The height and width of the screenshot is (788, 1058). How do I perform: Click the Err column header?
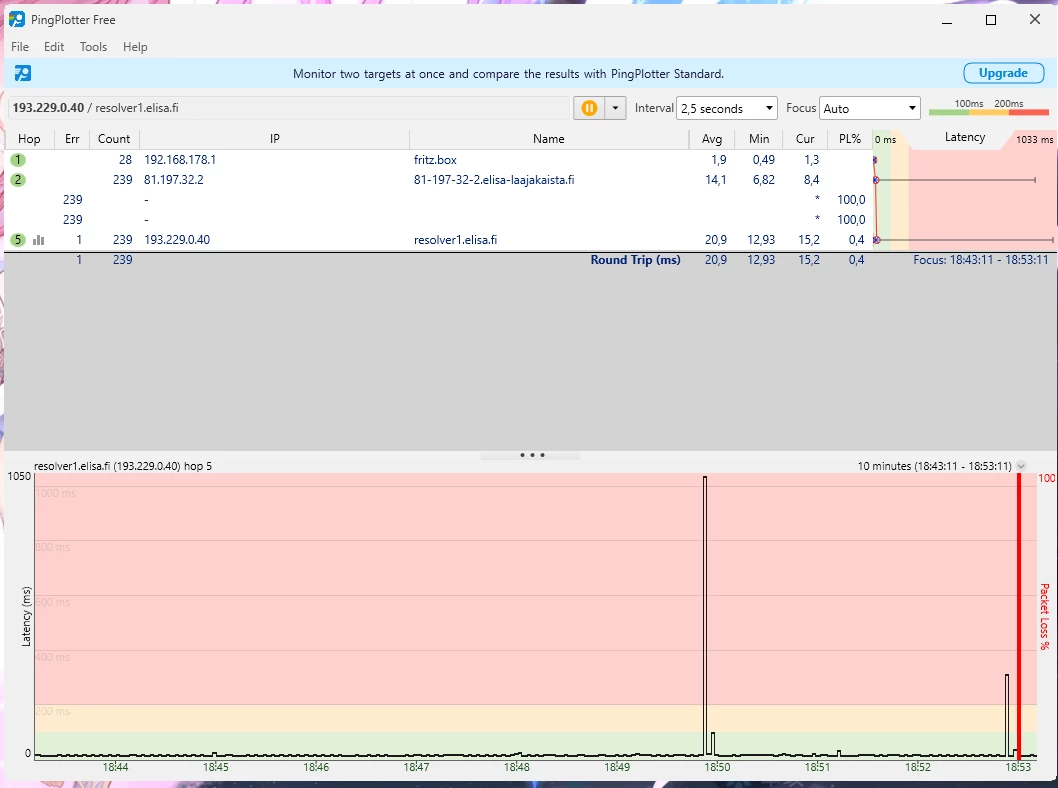pyautogui.click(x=72, y=139)
